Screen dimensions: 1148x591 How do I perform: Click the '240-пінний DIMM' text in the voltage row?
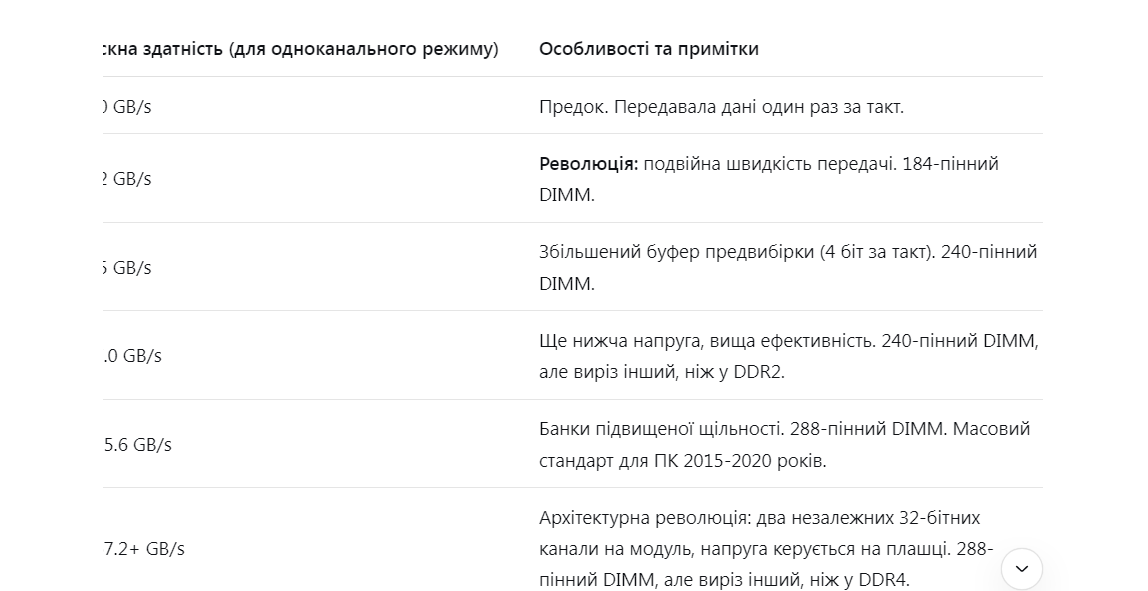[x=960, y=341]
